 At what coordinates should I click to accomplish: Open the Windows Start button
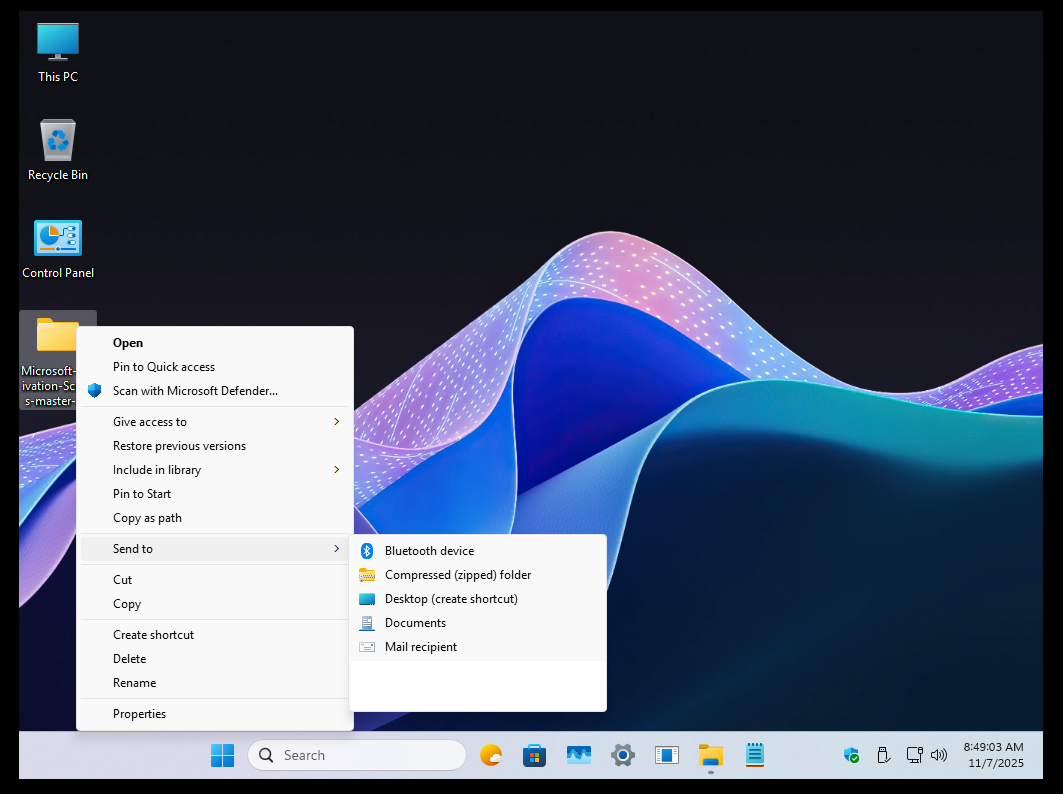pyautogui.click(x=222, y=755)
